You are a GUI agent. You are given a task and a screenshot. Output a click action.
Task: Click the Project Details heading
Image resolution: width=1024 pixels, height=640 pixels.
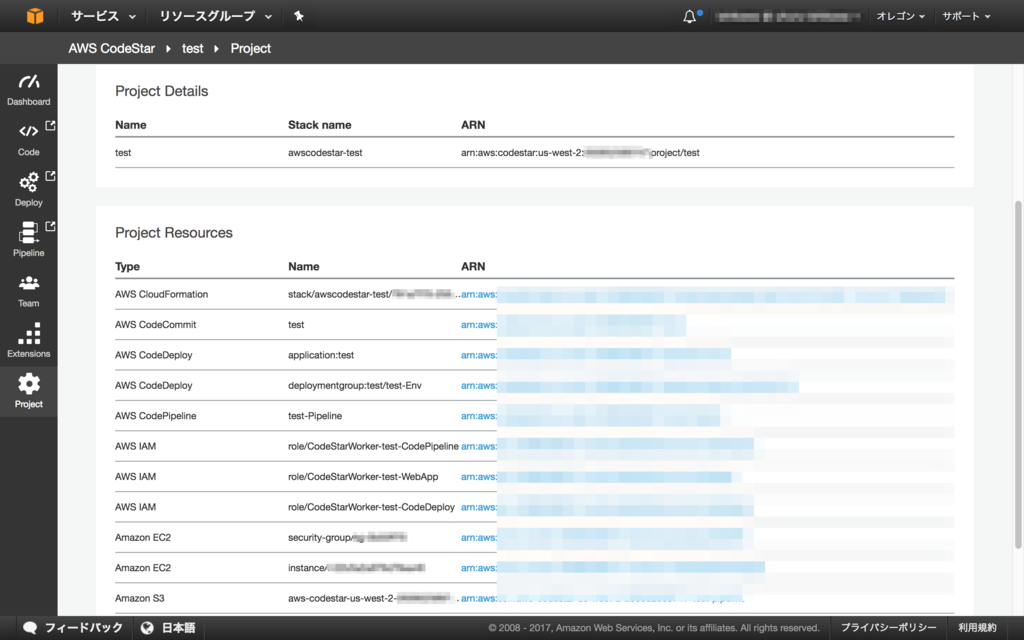point(162,91)
